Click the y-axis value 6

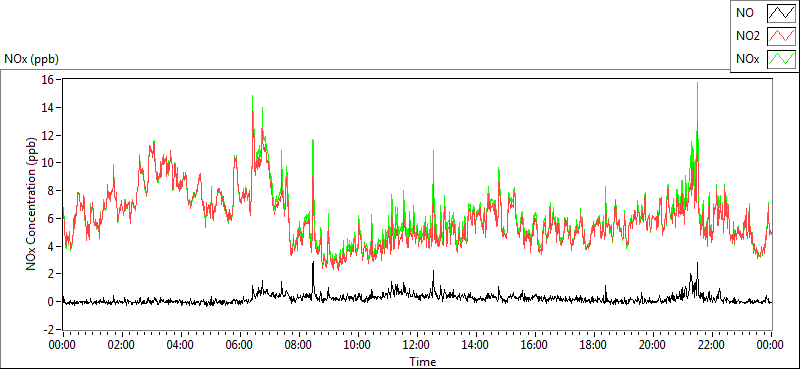pyautogui.click(x=52, y=218)
